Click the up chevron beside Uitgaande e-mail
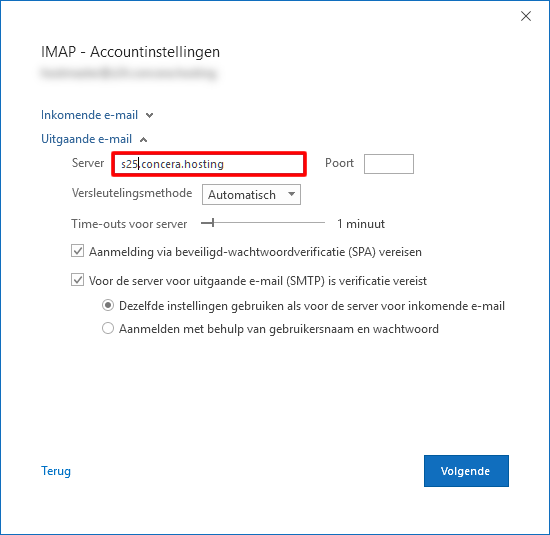 [143, 140]
